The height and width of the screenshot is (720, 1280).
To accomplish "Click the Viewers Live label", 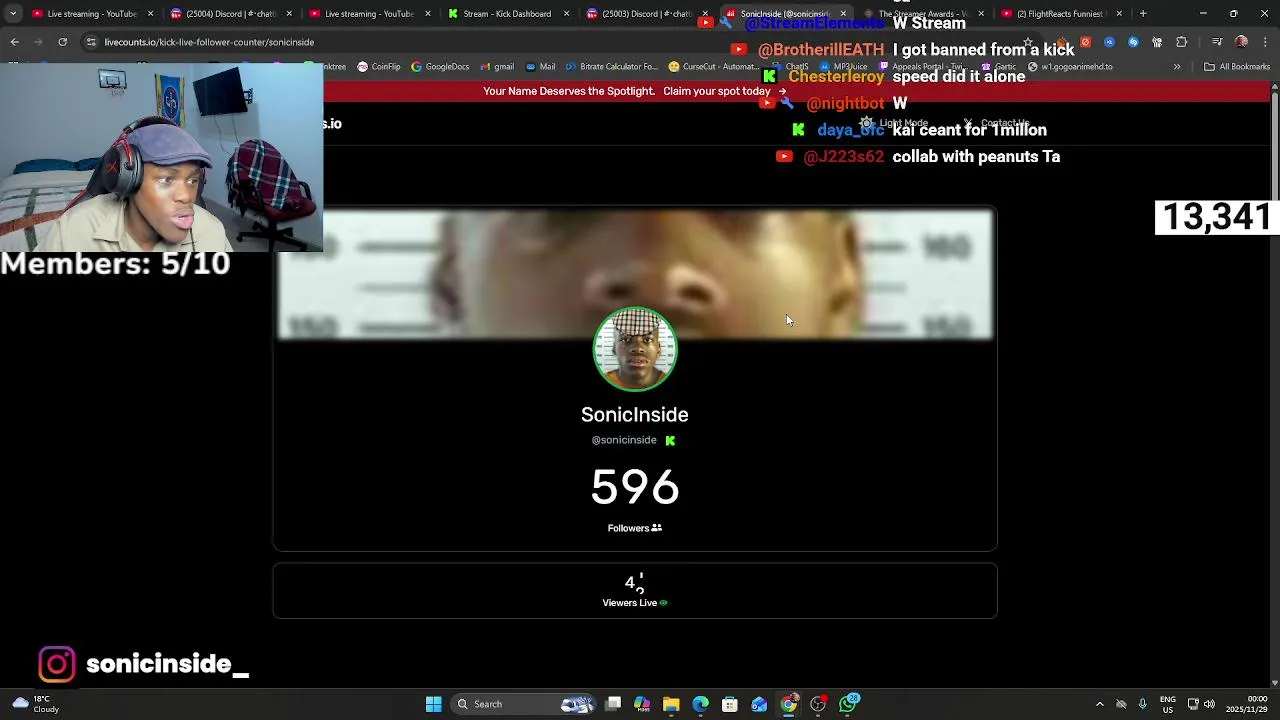I will point(630,603).
